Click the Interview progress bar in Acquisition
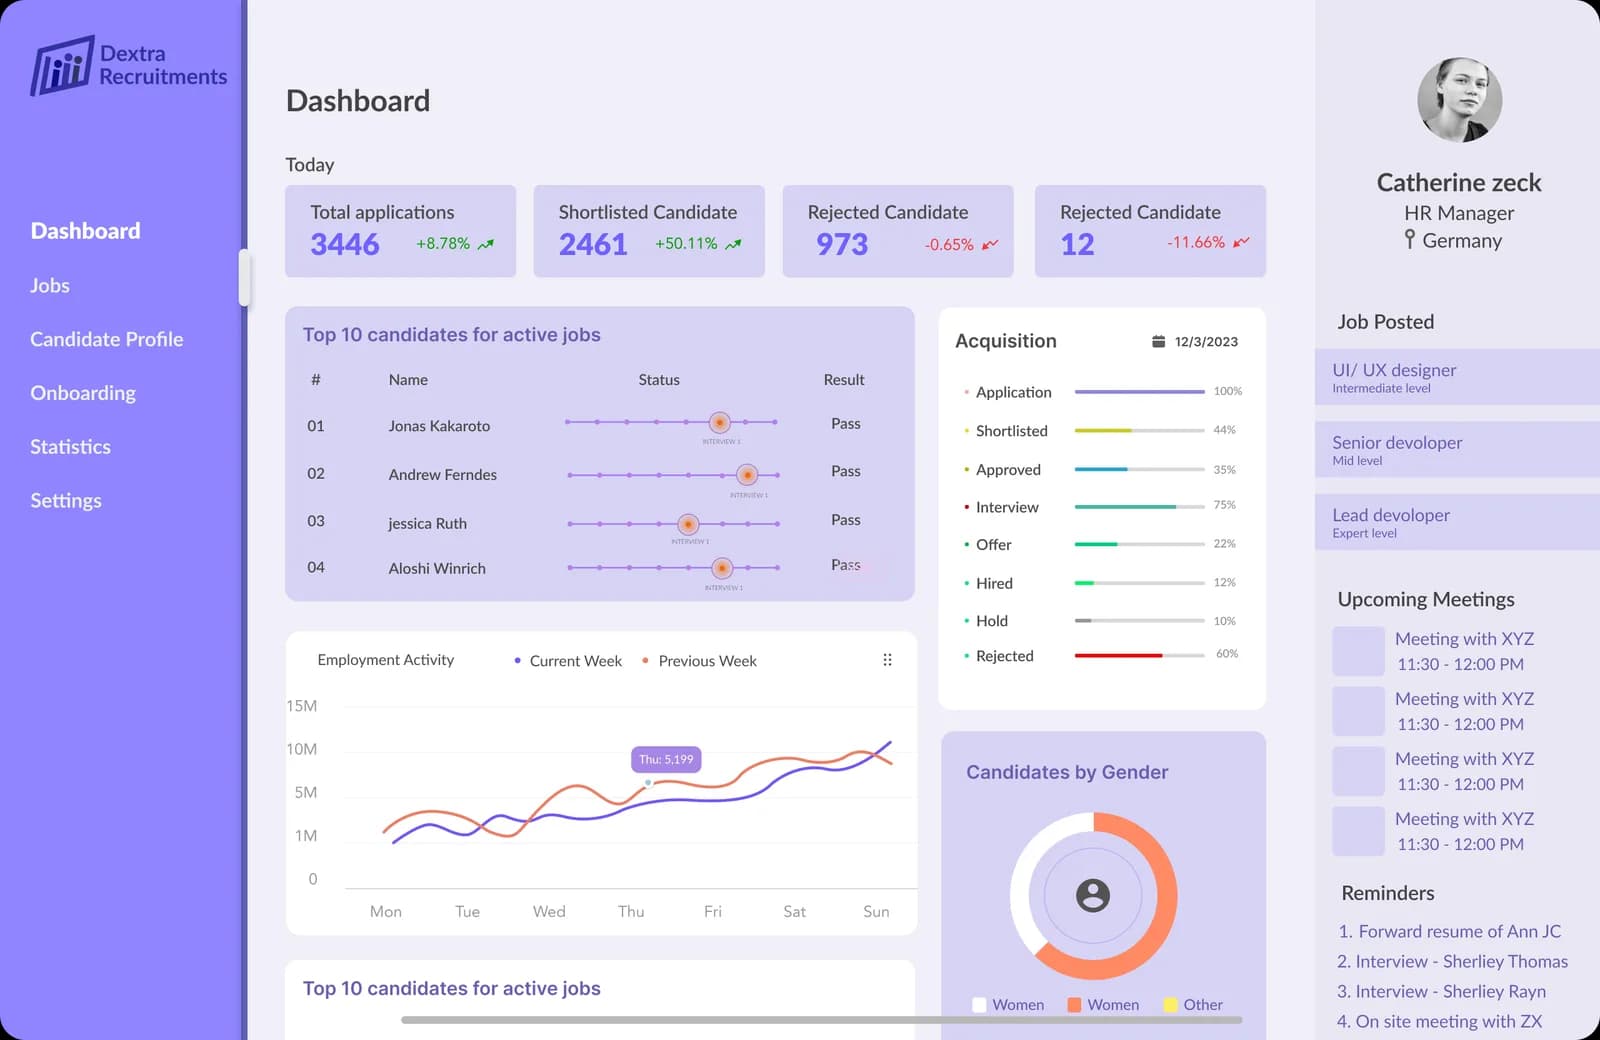Screen dimensions: 1600x1040 1139,507
